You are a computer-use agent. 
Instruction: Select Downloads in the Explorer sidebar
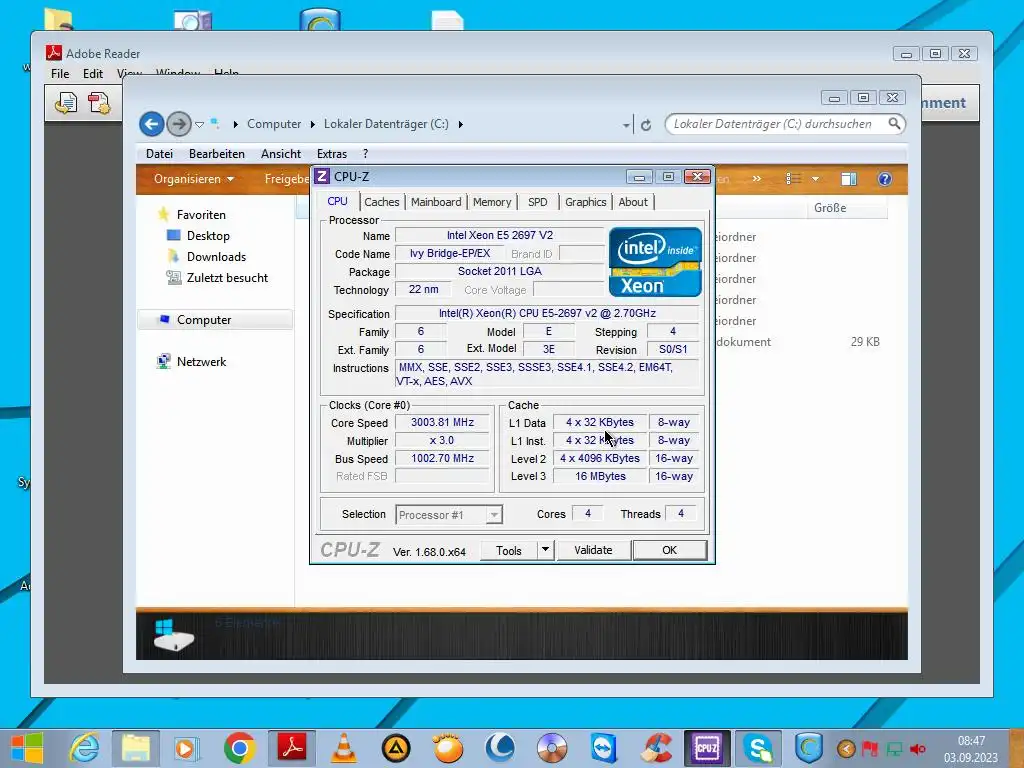coord(216,257)
